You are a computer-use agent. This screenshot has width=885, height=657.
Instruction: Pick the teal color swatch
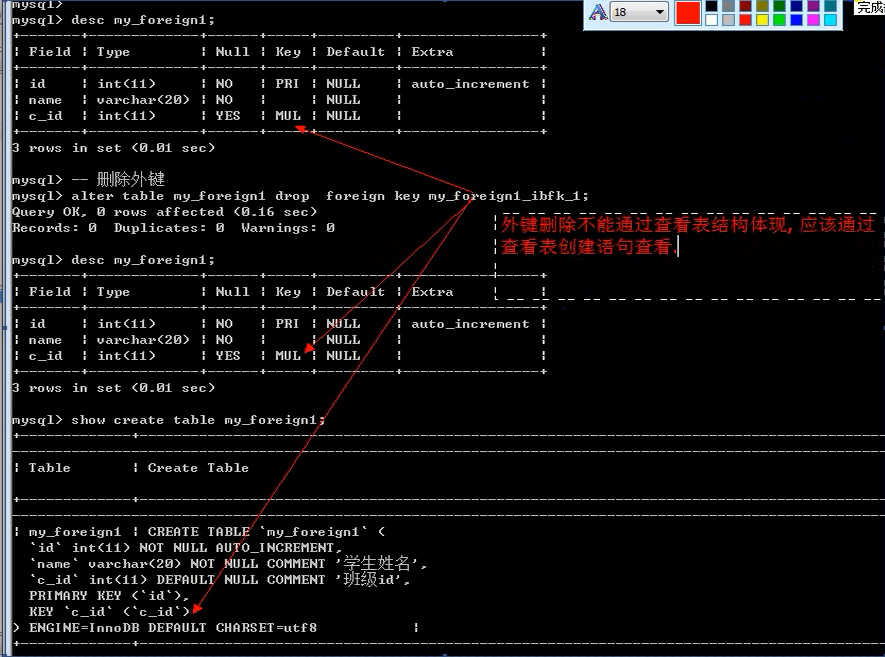click(x=830, y=6)
